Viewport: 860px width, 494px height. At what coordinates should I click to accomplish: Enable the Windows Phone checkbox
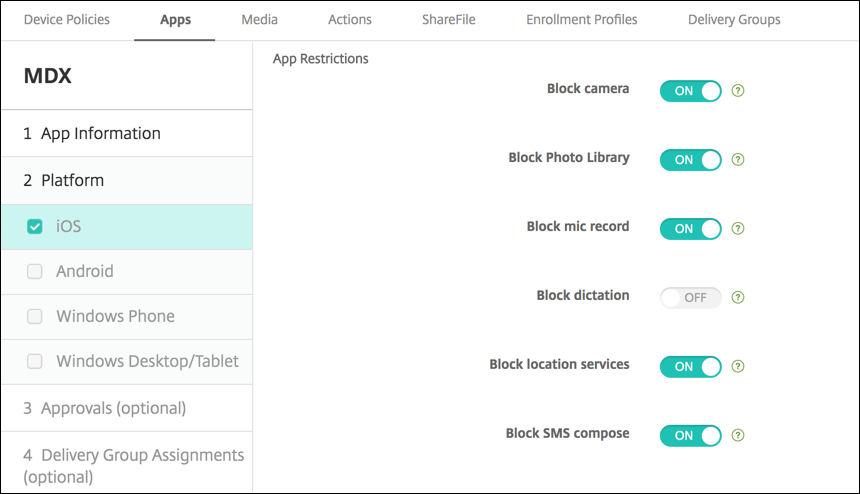pos(35,317)
